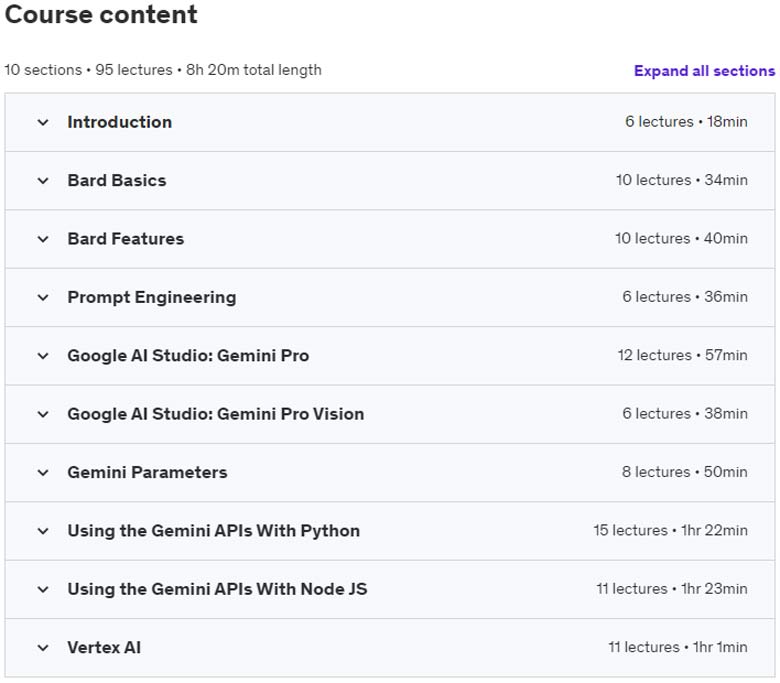The width and height of the screenshot is (780, 683).
Task: Expand the Bard Features chevron
Action: coord(43,239)
